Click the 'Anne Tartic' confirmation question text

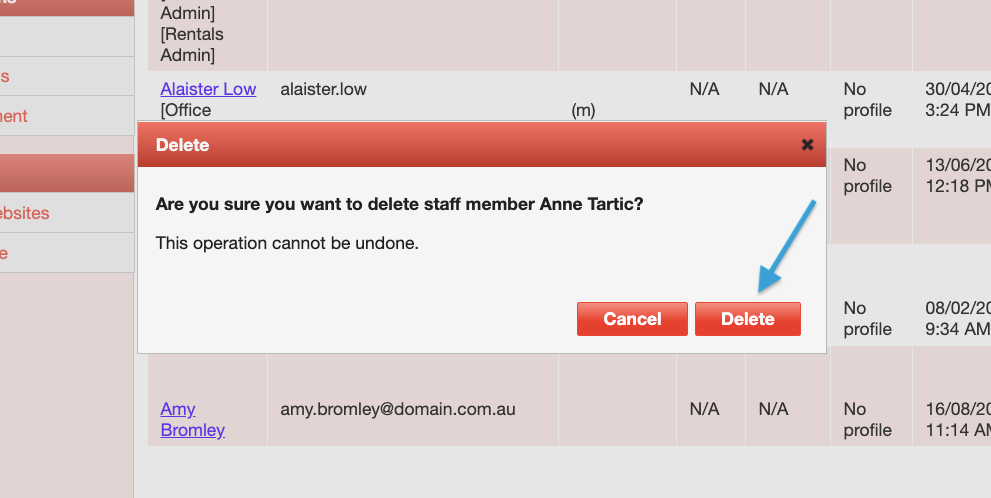tap(400, 204)
